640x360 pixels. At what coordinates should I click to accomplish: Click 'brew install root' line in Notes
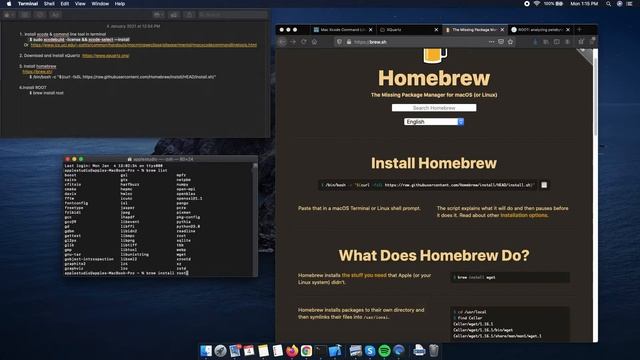(47, 93)
